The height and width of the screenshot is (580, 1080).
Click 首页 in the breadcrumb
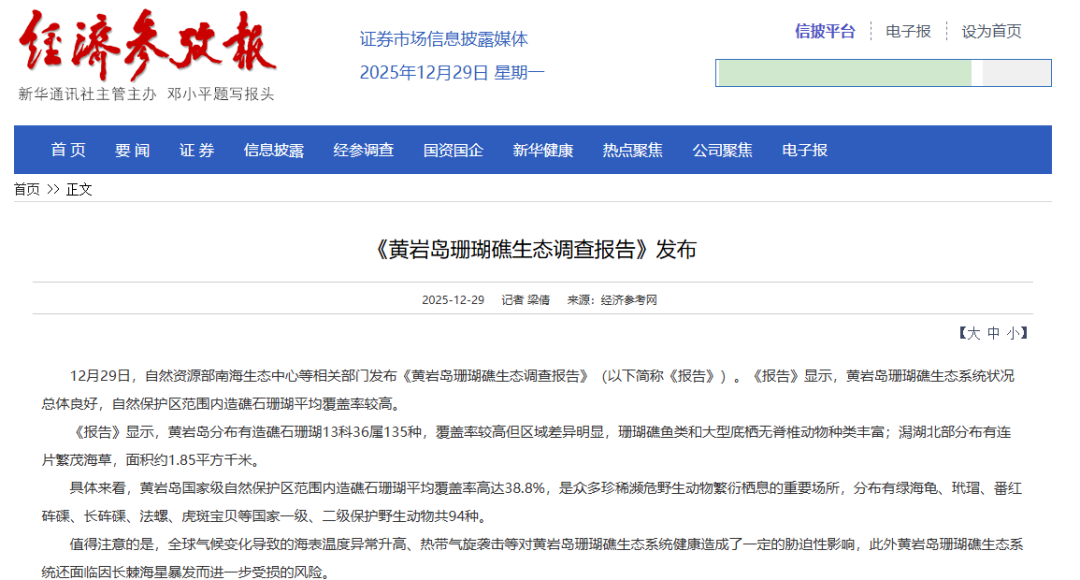point(27,189)
